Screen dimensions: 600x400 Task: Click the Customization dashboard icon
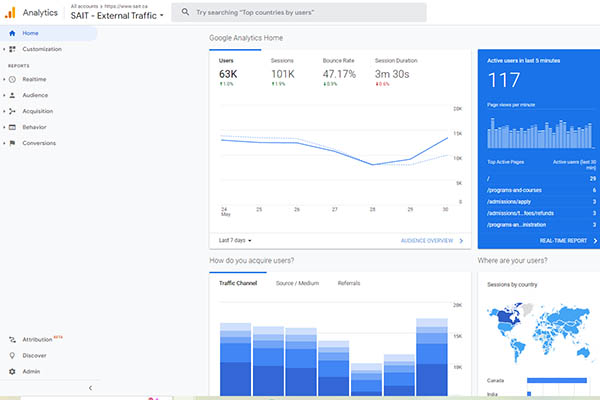point(12,49)
